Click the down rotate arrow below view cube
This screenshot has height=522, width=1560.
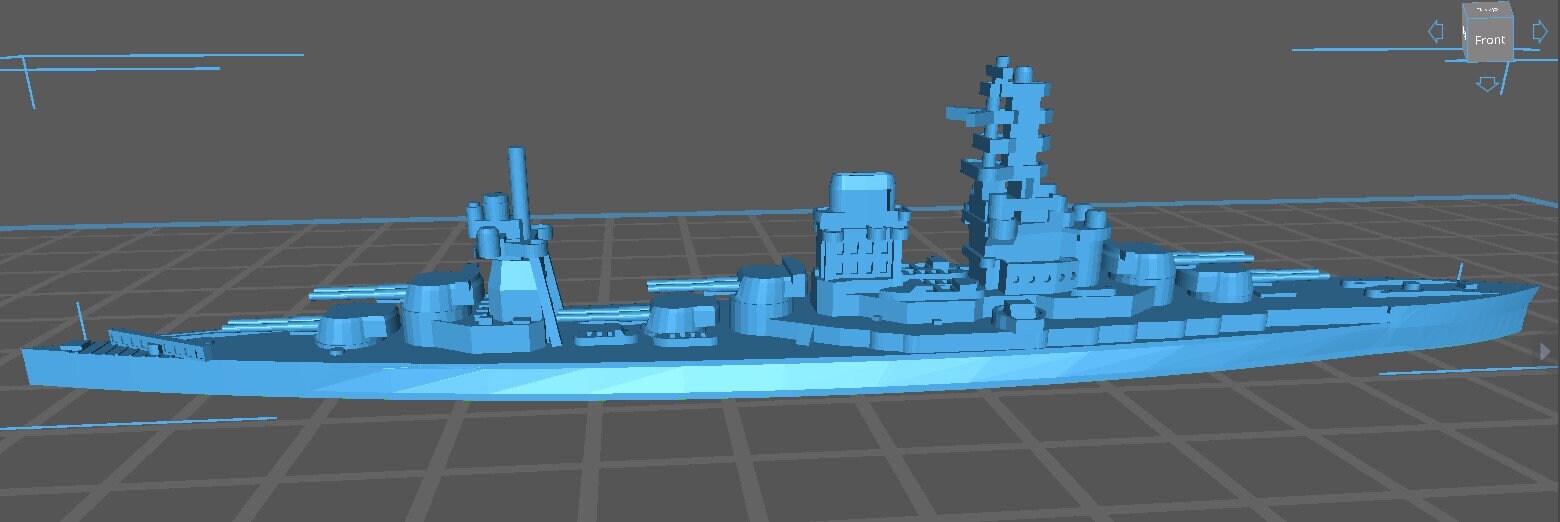point(1487,84)
